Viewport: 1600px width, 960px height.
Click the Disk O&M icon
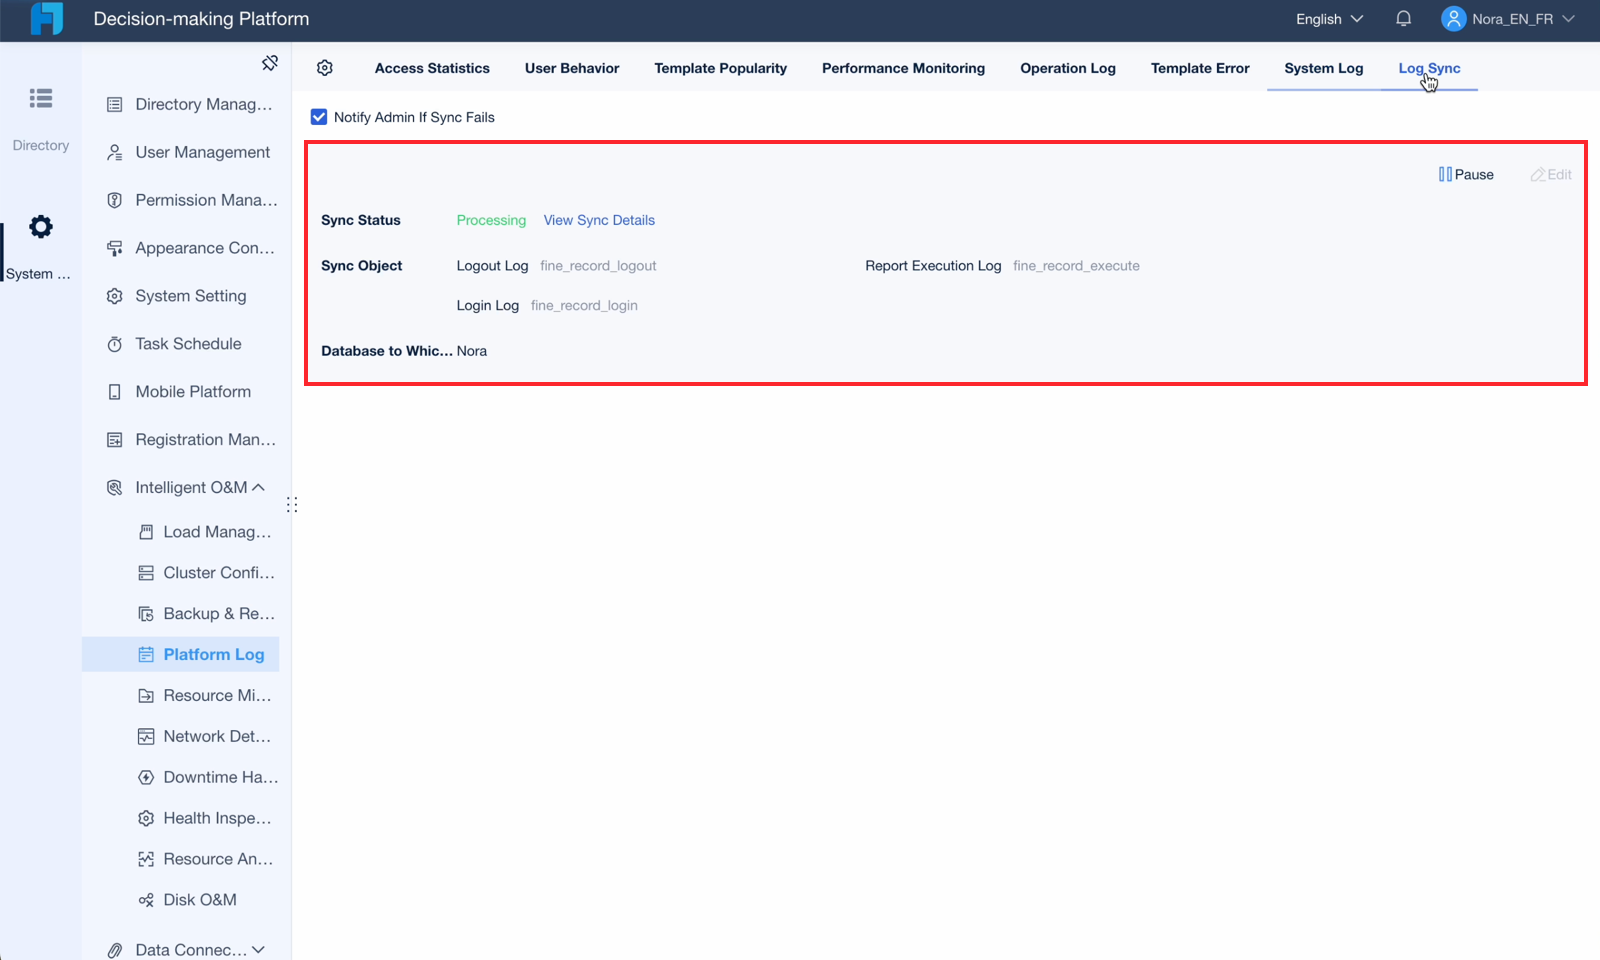tap(146, 900)
